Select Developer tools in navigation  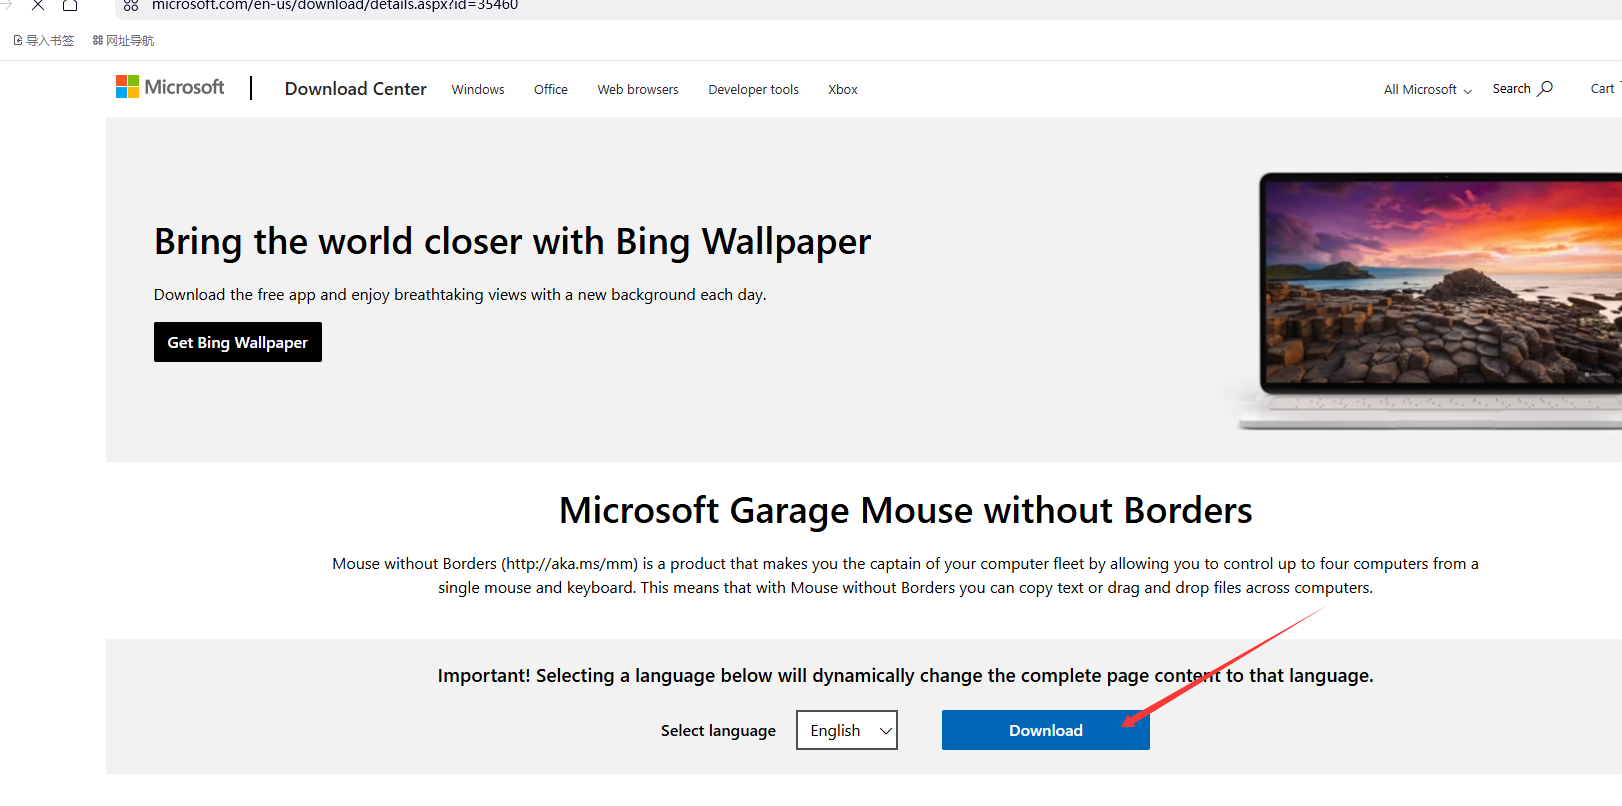coord(753,90)
